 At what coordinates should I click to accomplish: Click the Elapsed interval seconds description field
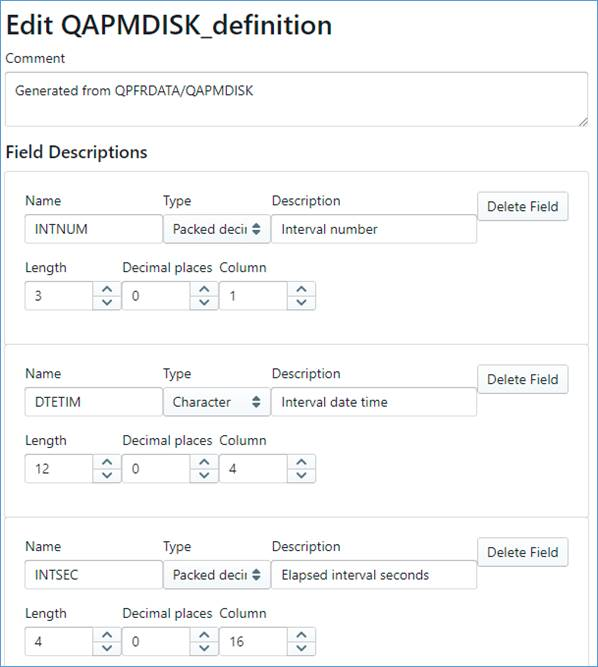point(374,575)
